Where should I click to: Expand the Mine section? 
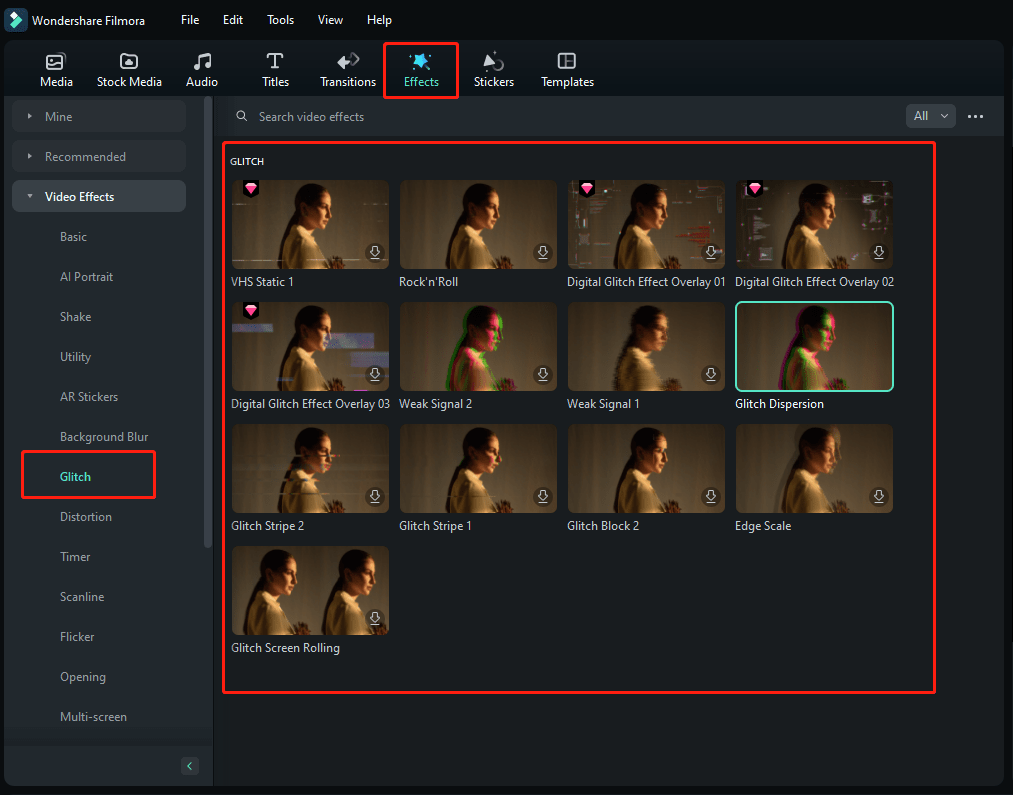(97, 115)
